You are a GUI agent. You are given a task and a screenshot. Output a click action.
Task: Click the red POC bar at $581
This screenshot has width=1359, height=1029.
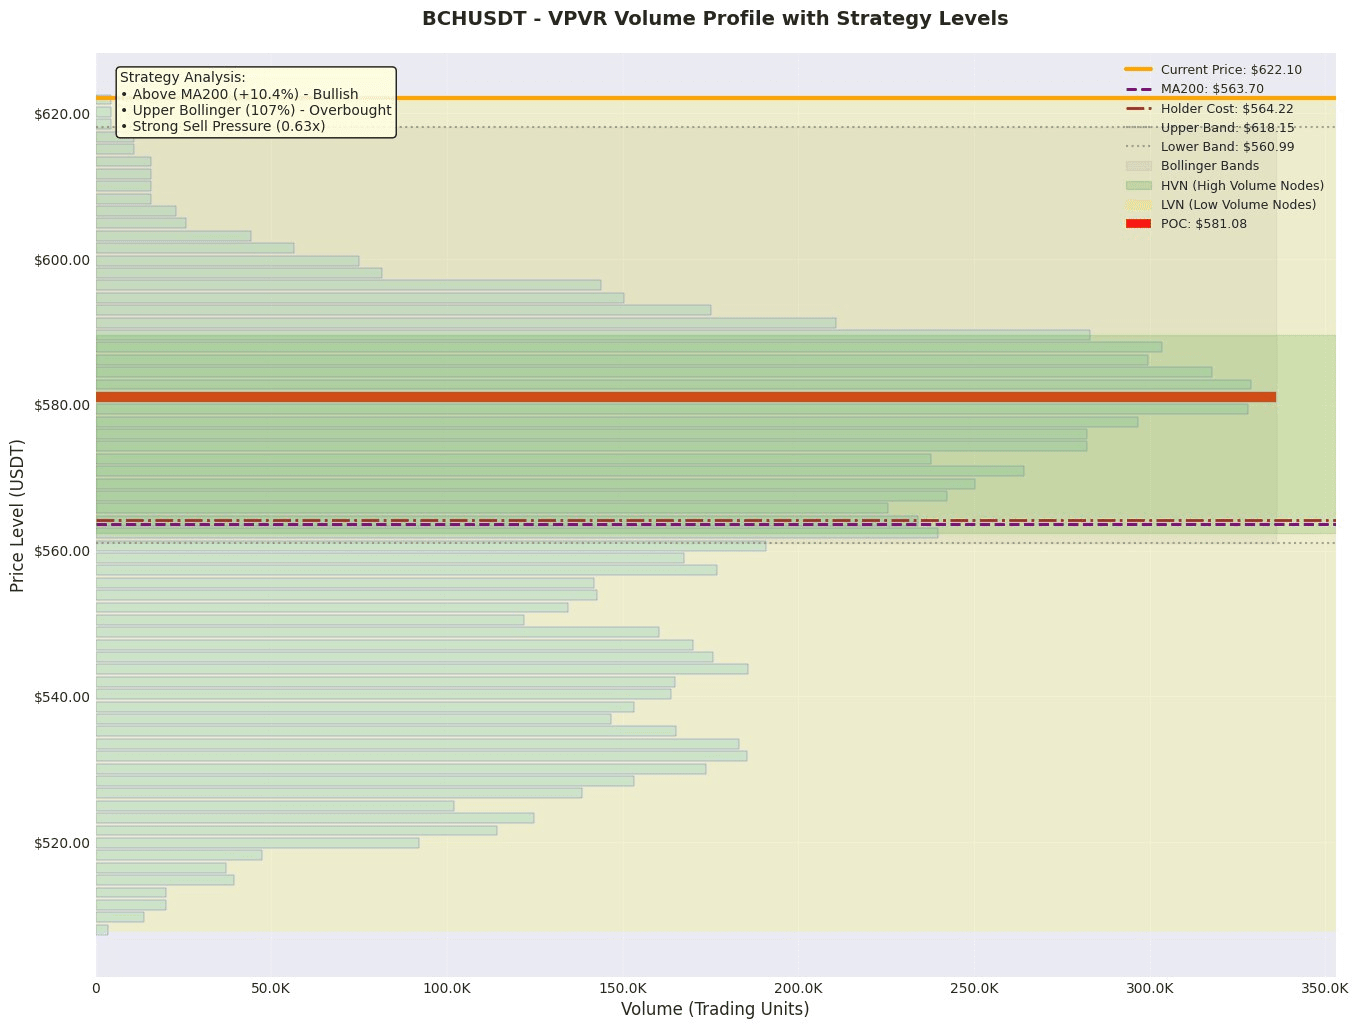[686, 397]
